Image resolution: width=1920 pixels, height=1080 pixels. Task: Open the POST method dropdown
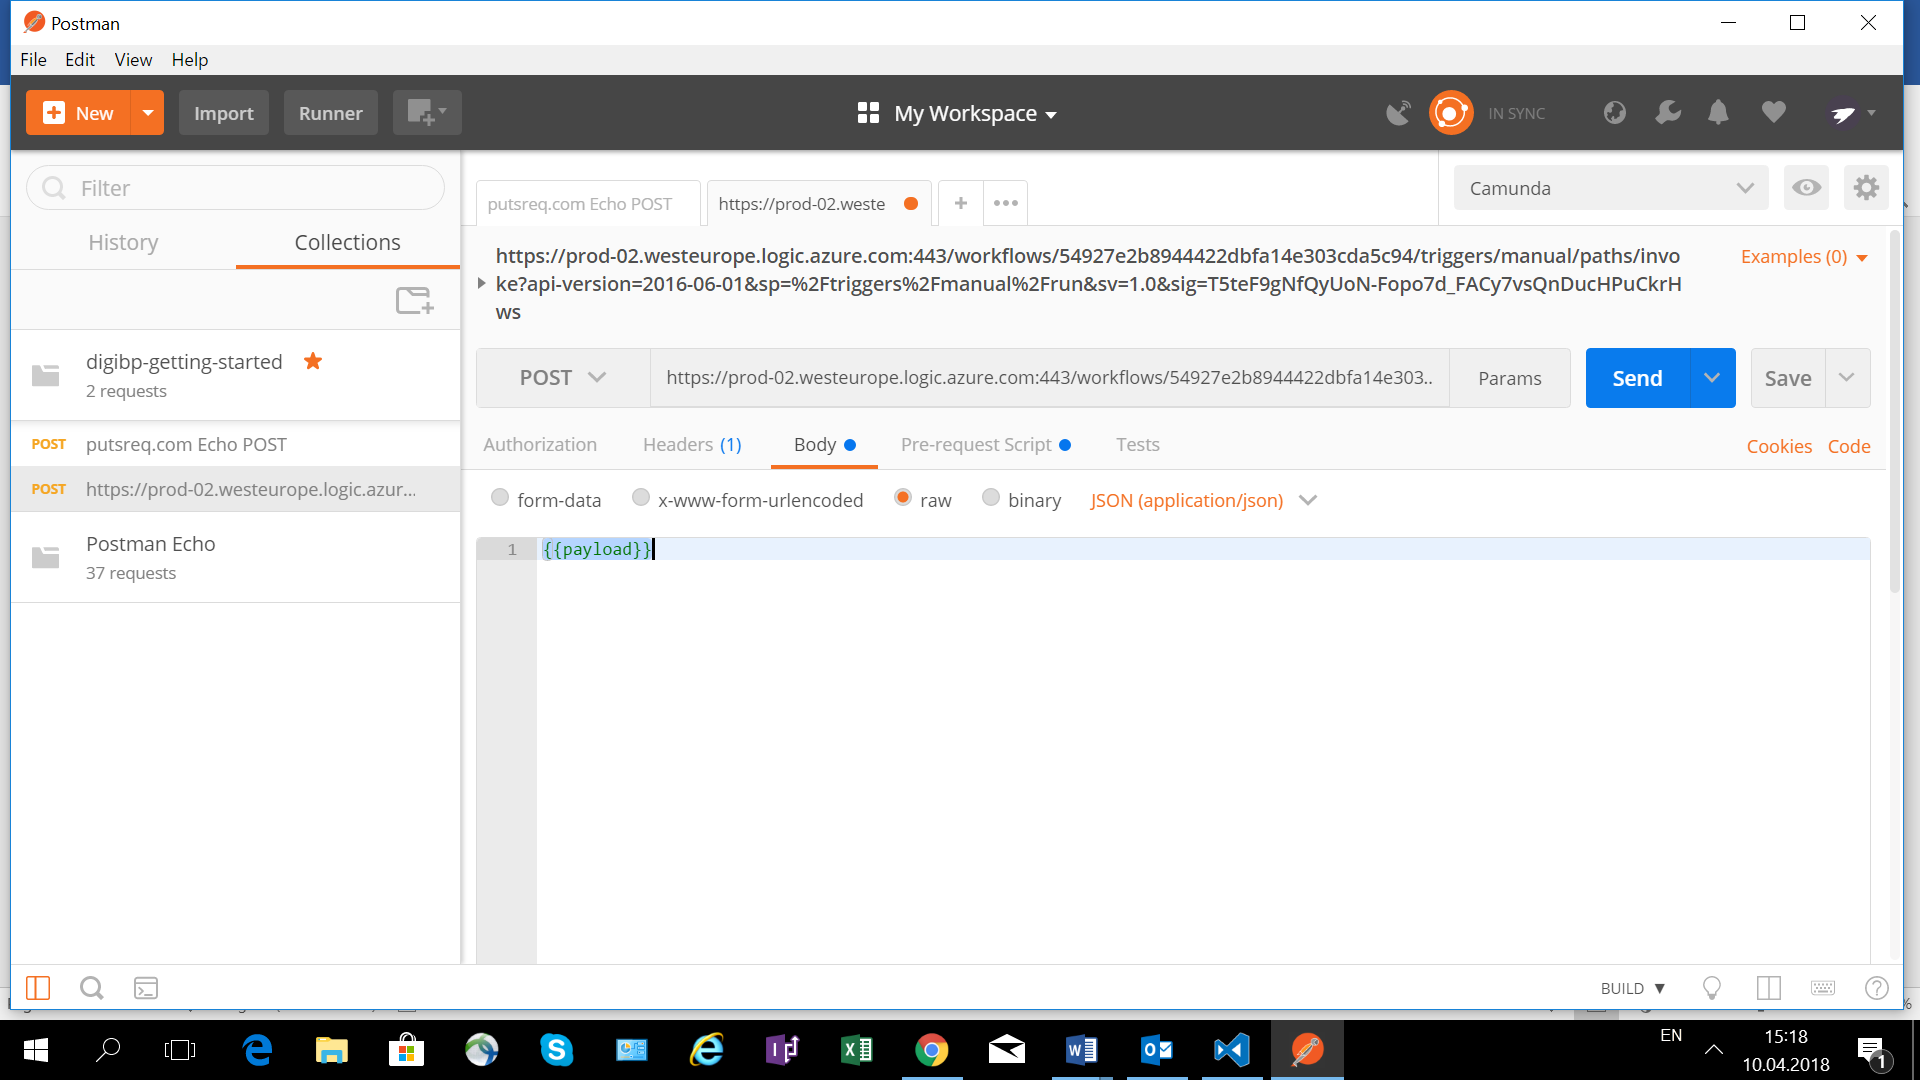(x=563, y=378)
